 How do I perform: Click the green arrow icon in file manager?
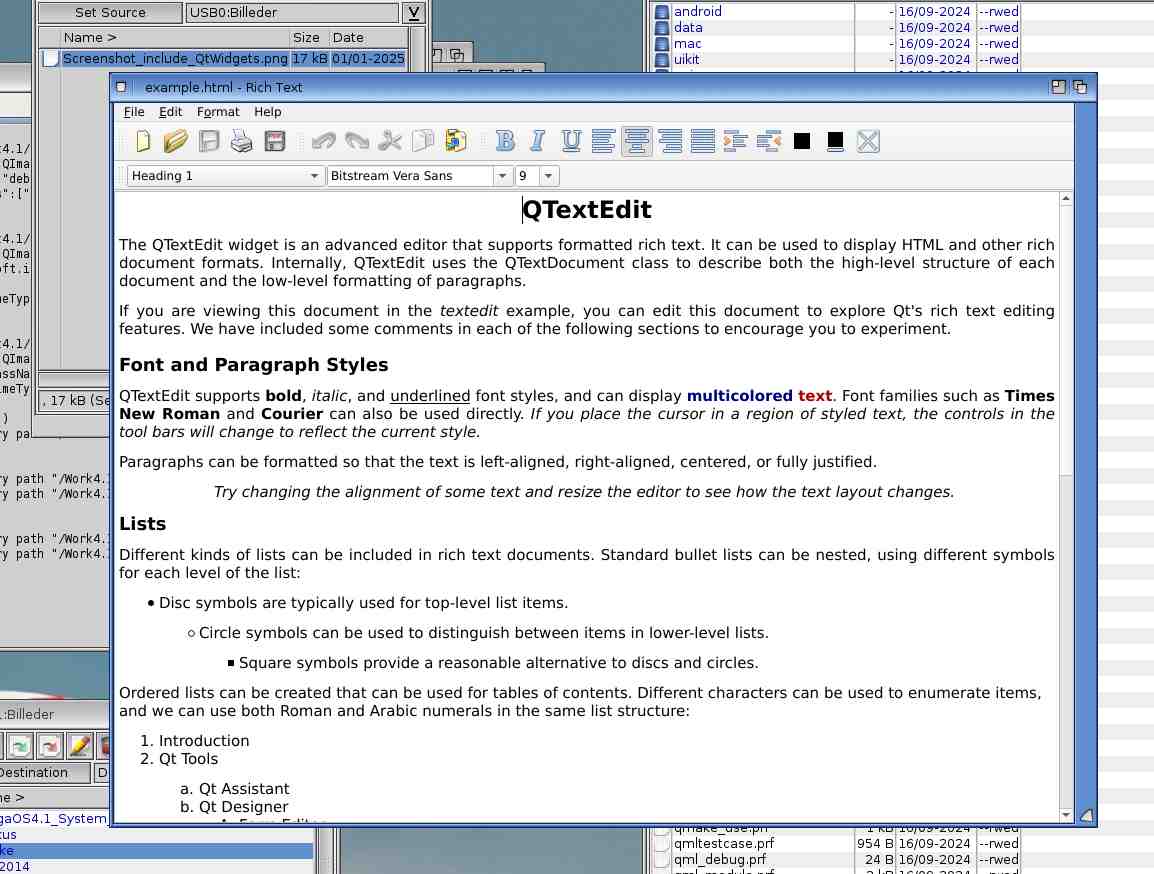[x=20, y=746]
